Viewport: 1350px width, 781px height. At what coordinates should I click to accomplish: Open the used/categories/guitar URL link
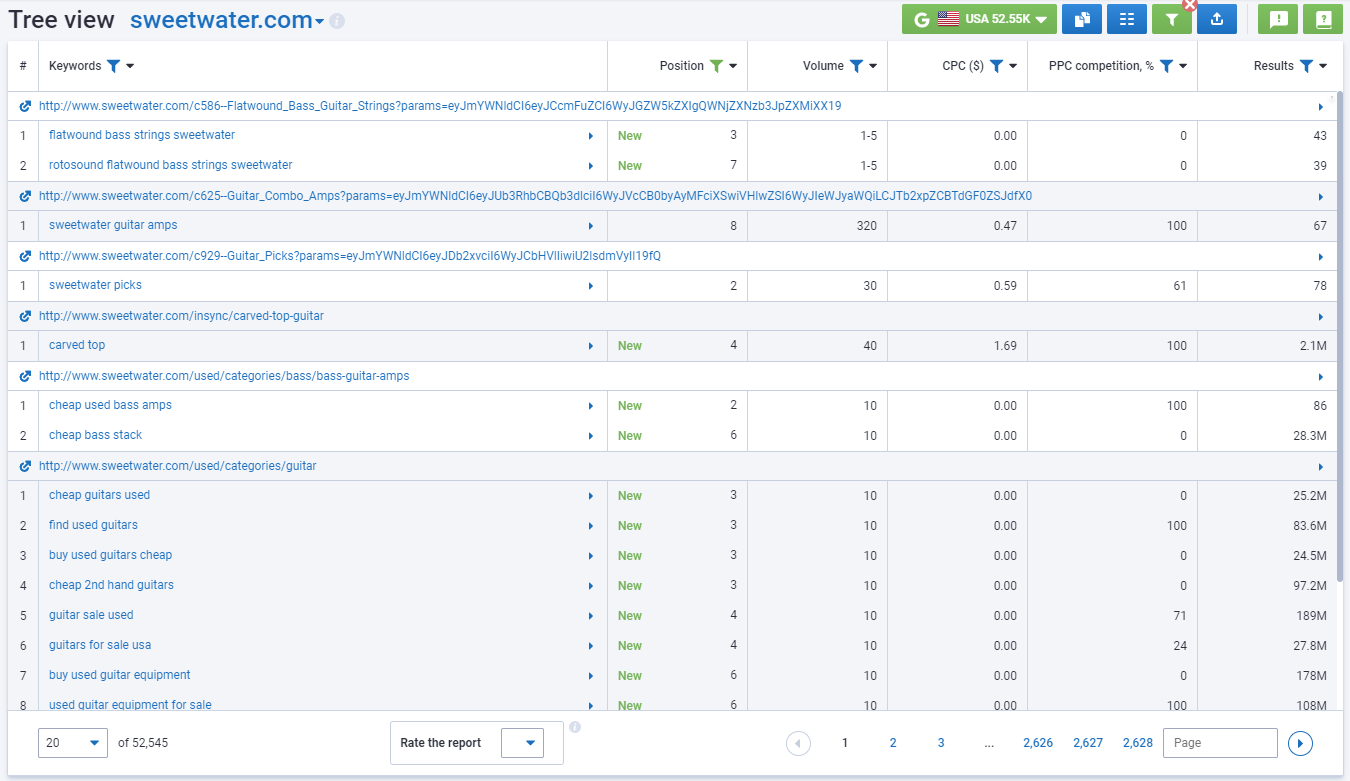178,466
